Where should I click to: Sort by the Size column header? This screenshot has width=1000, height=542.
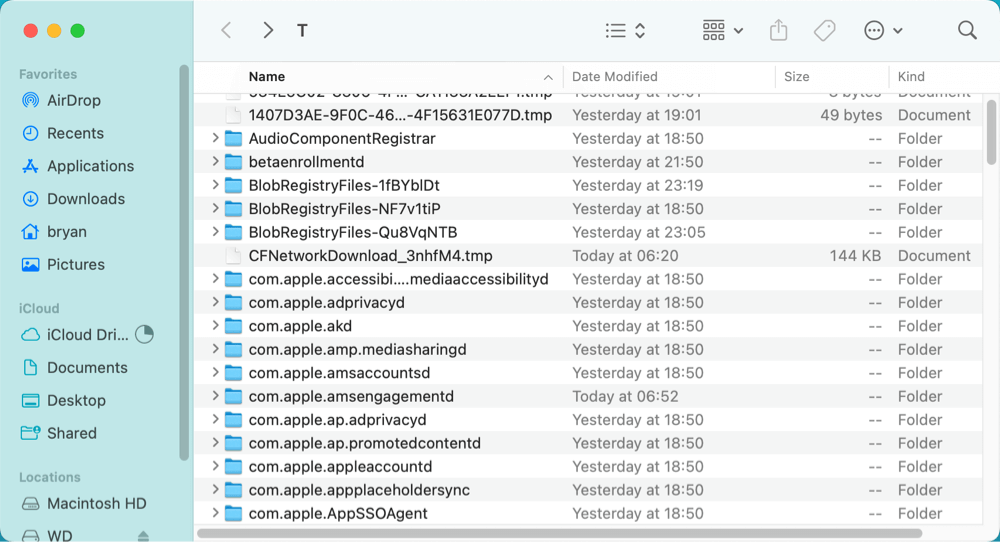[x=797, y=77]
